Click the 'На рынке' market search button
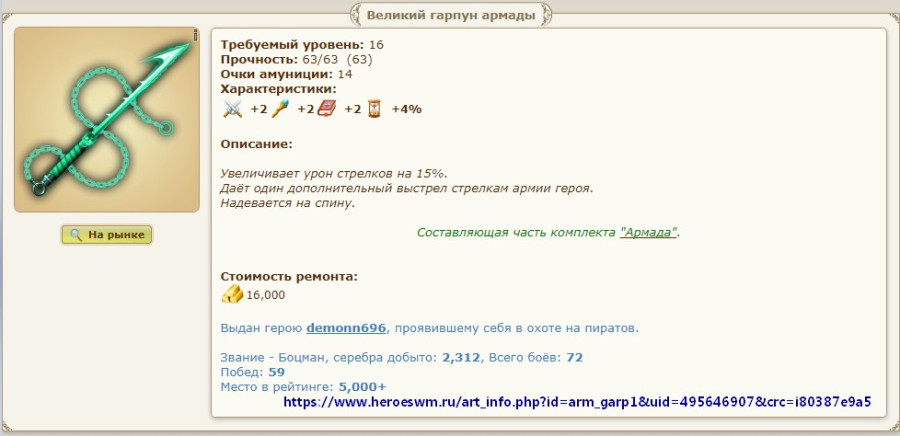The image size is (900, 436). (107, 235)
